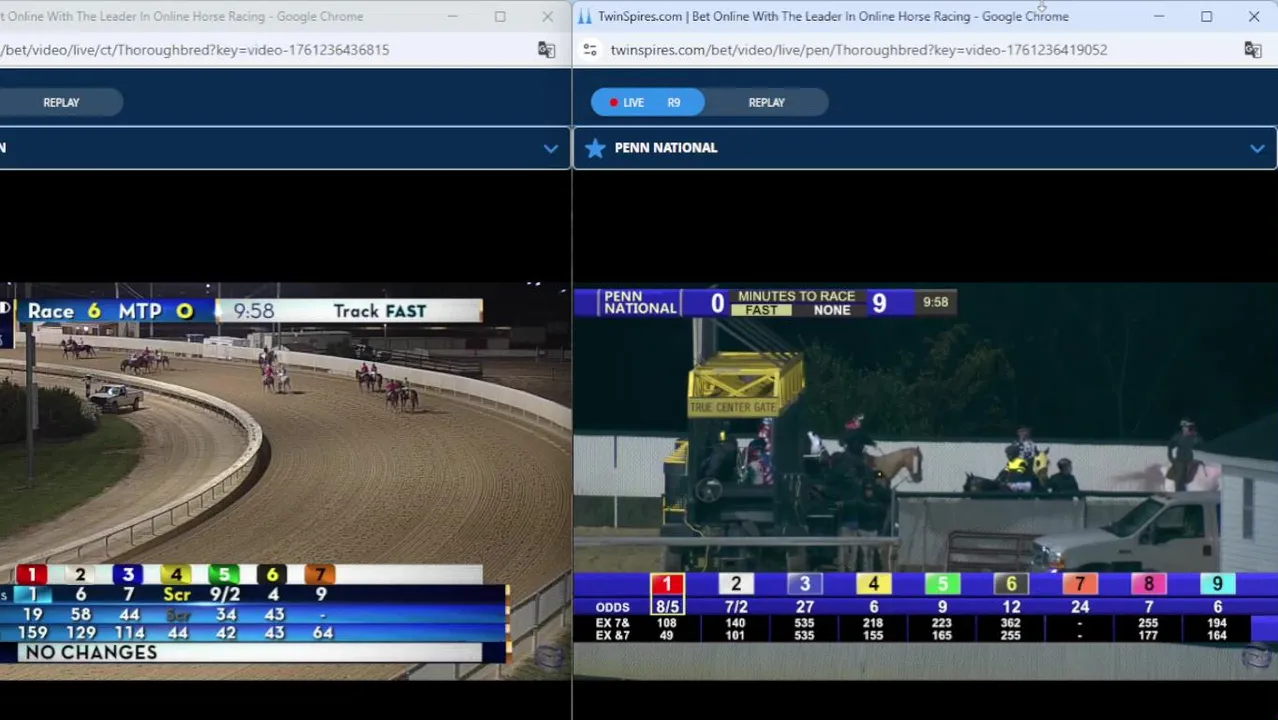Minimize the right TwinSpires Chrome window
Viewport: 1278px width, 720px height.
click(x=1159, y=16)
